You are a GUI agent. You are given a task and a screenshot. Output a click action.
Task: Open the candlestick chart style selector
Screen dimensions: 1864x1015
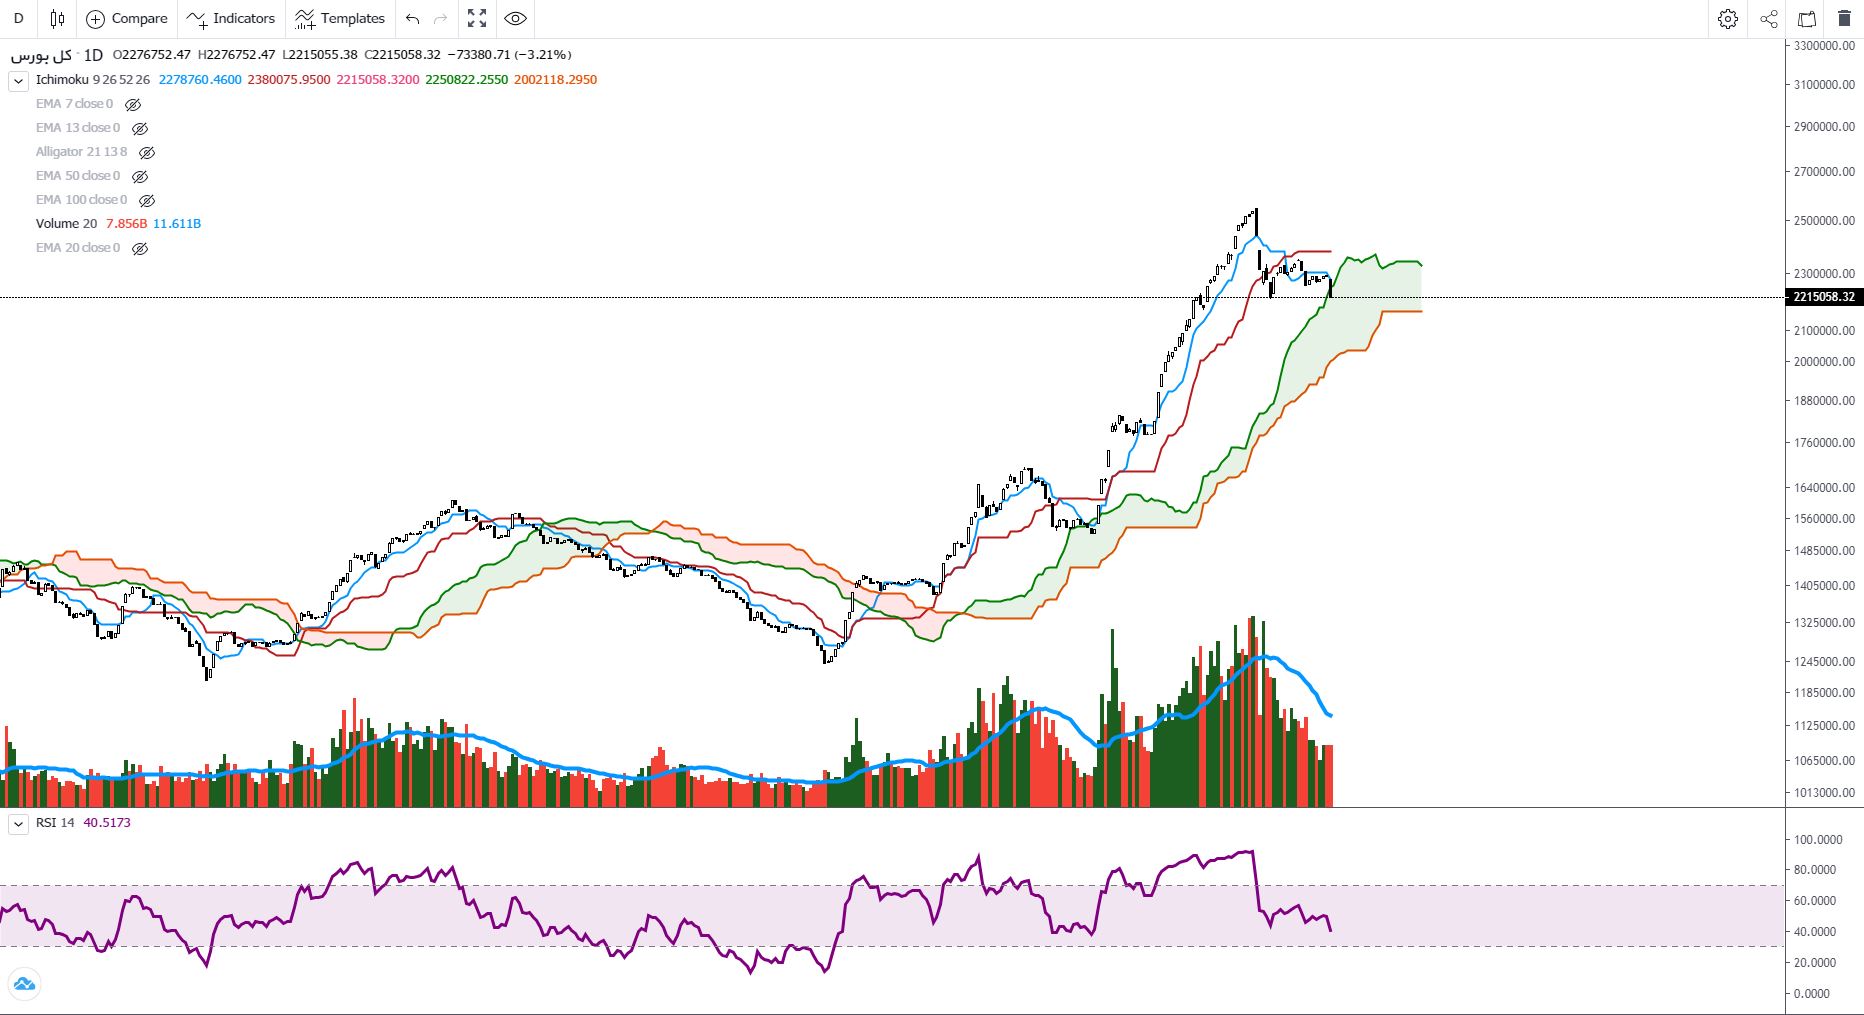click(57, 19)
